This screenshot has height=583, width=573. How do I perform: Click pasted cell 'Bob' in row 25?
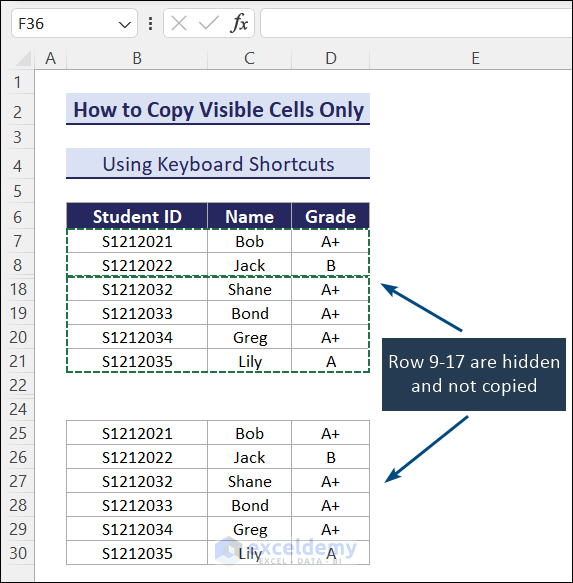click(x=250, y=434)
